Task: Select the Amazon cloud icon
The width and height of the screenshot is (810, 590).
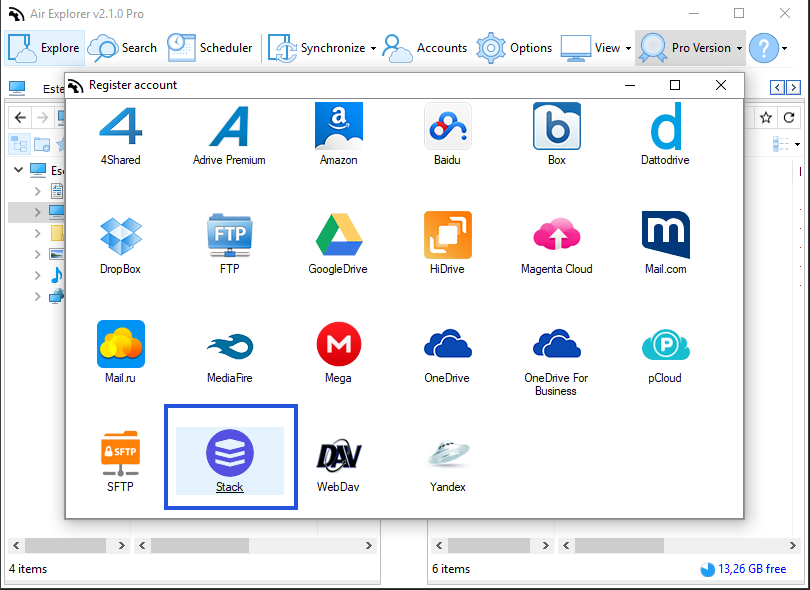Action: (338, 126)
